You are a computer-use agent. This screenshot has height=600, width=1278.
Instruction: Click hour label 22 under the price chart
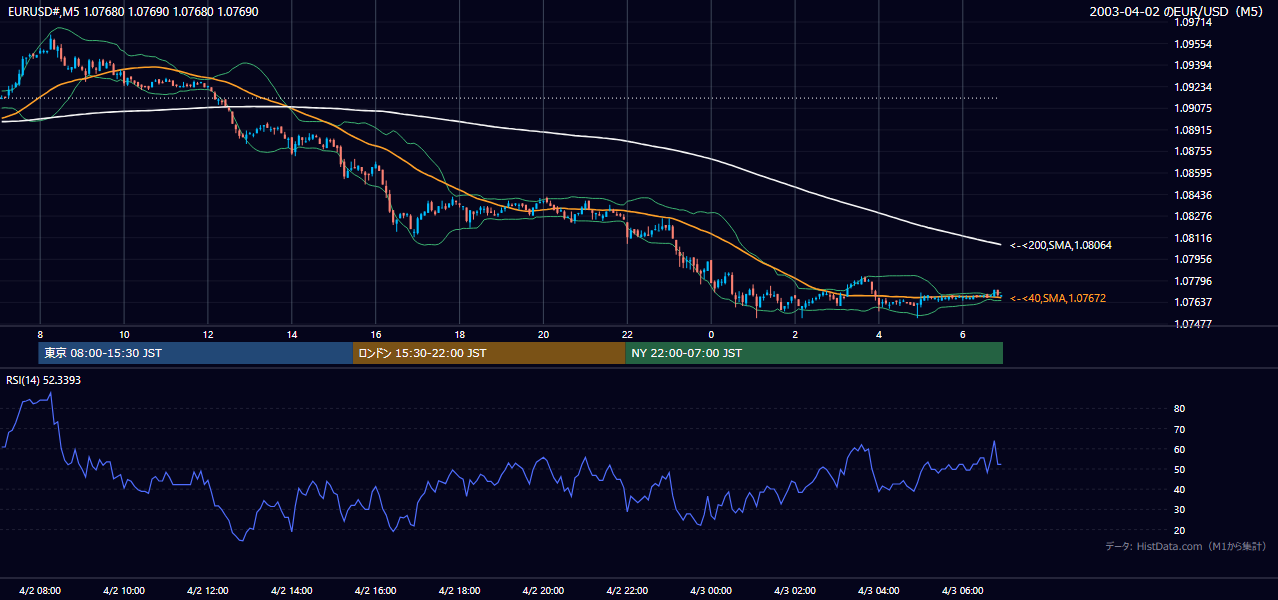(x=628, y=334)
